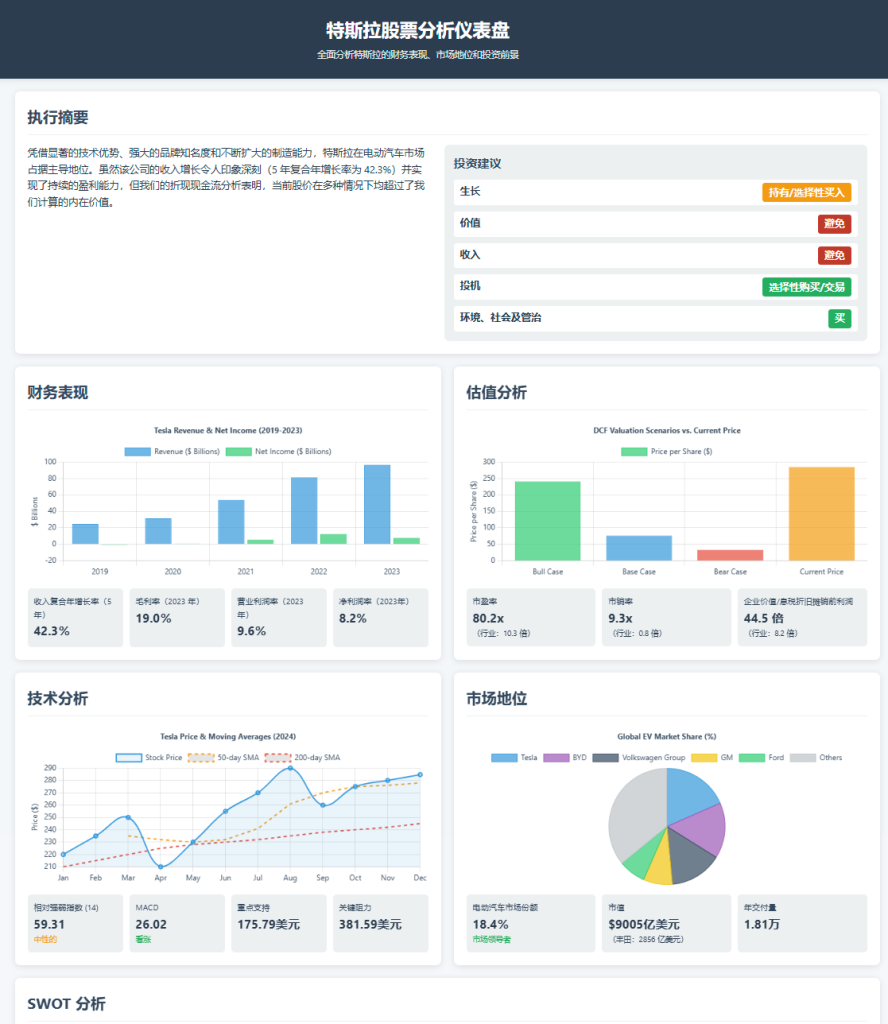
Task: Click the 19.0% gross margin value
Action: click(153, 618)
